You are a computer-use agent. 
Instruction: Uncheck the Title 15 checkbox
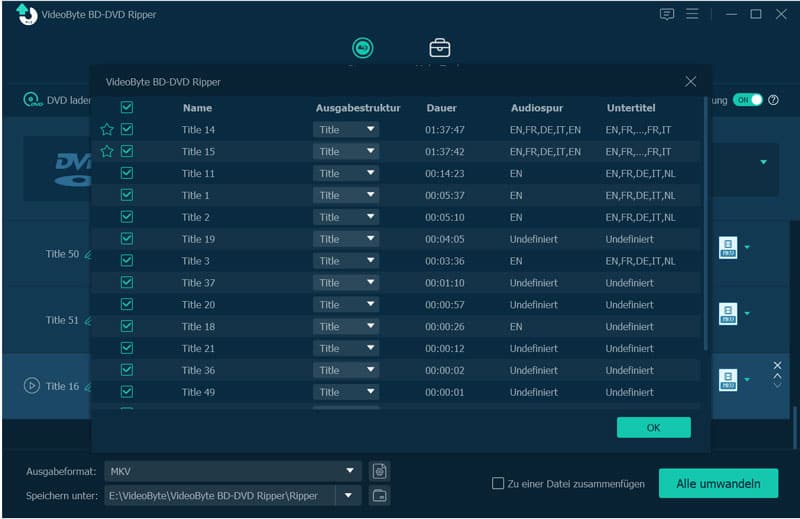pos(127,151)
